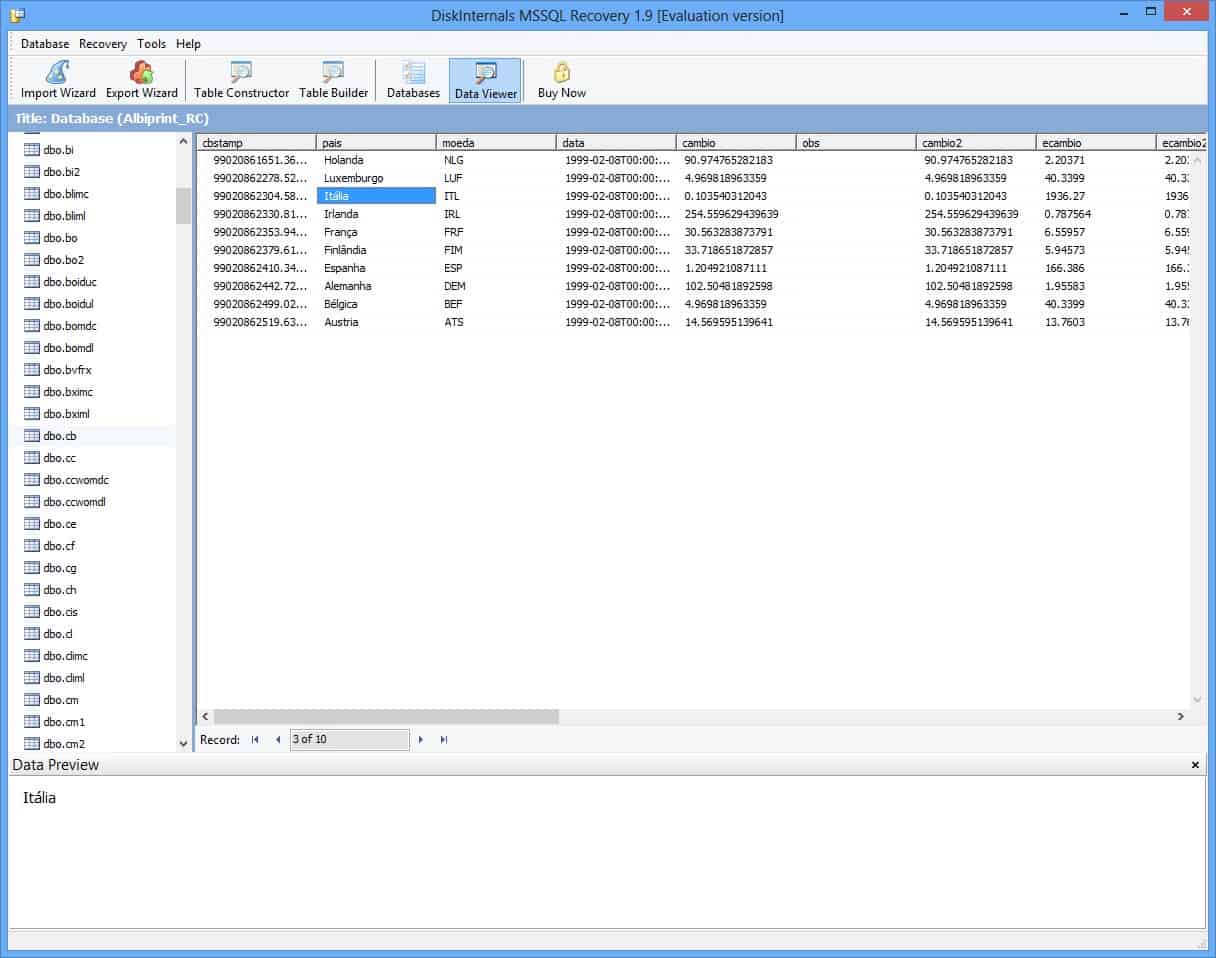Screen dimensions: 1216x958
Task: Select the dbo.bomdc table
Action: [70, 326]
